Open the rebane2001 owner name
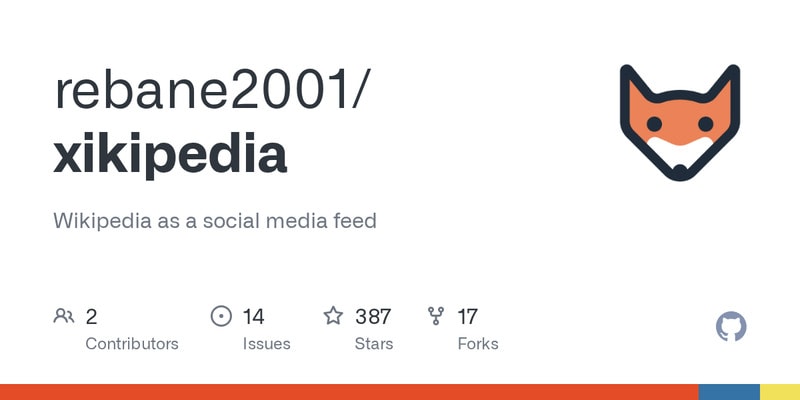 212,90
